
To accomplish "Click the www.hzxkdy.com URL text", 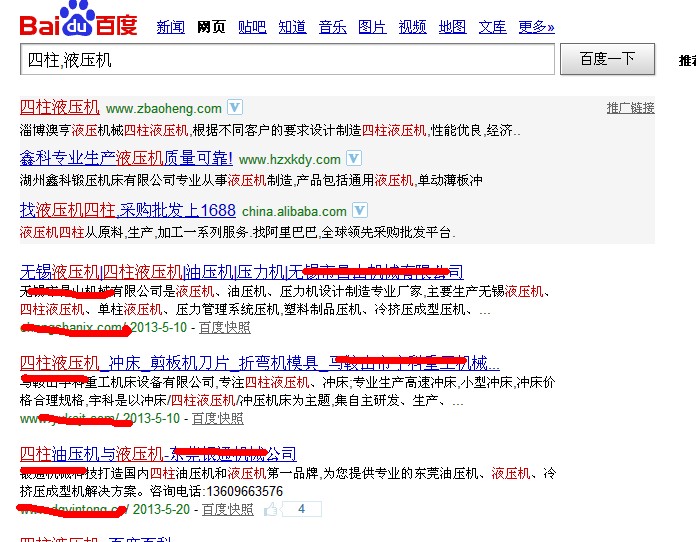I will point(289,159).
